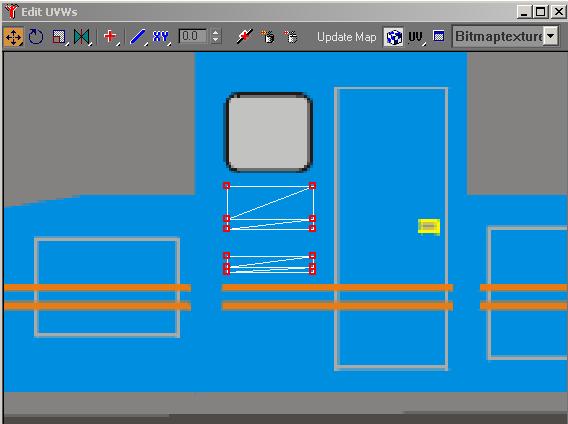
Task: Choose the Scale tool icon
Action: click(59, 37)
